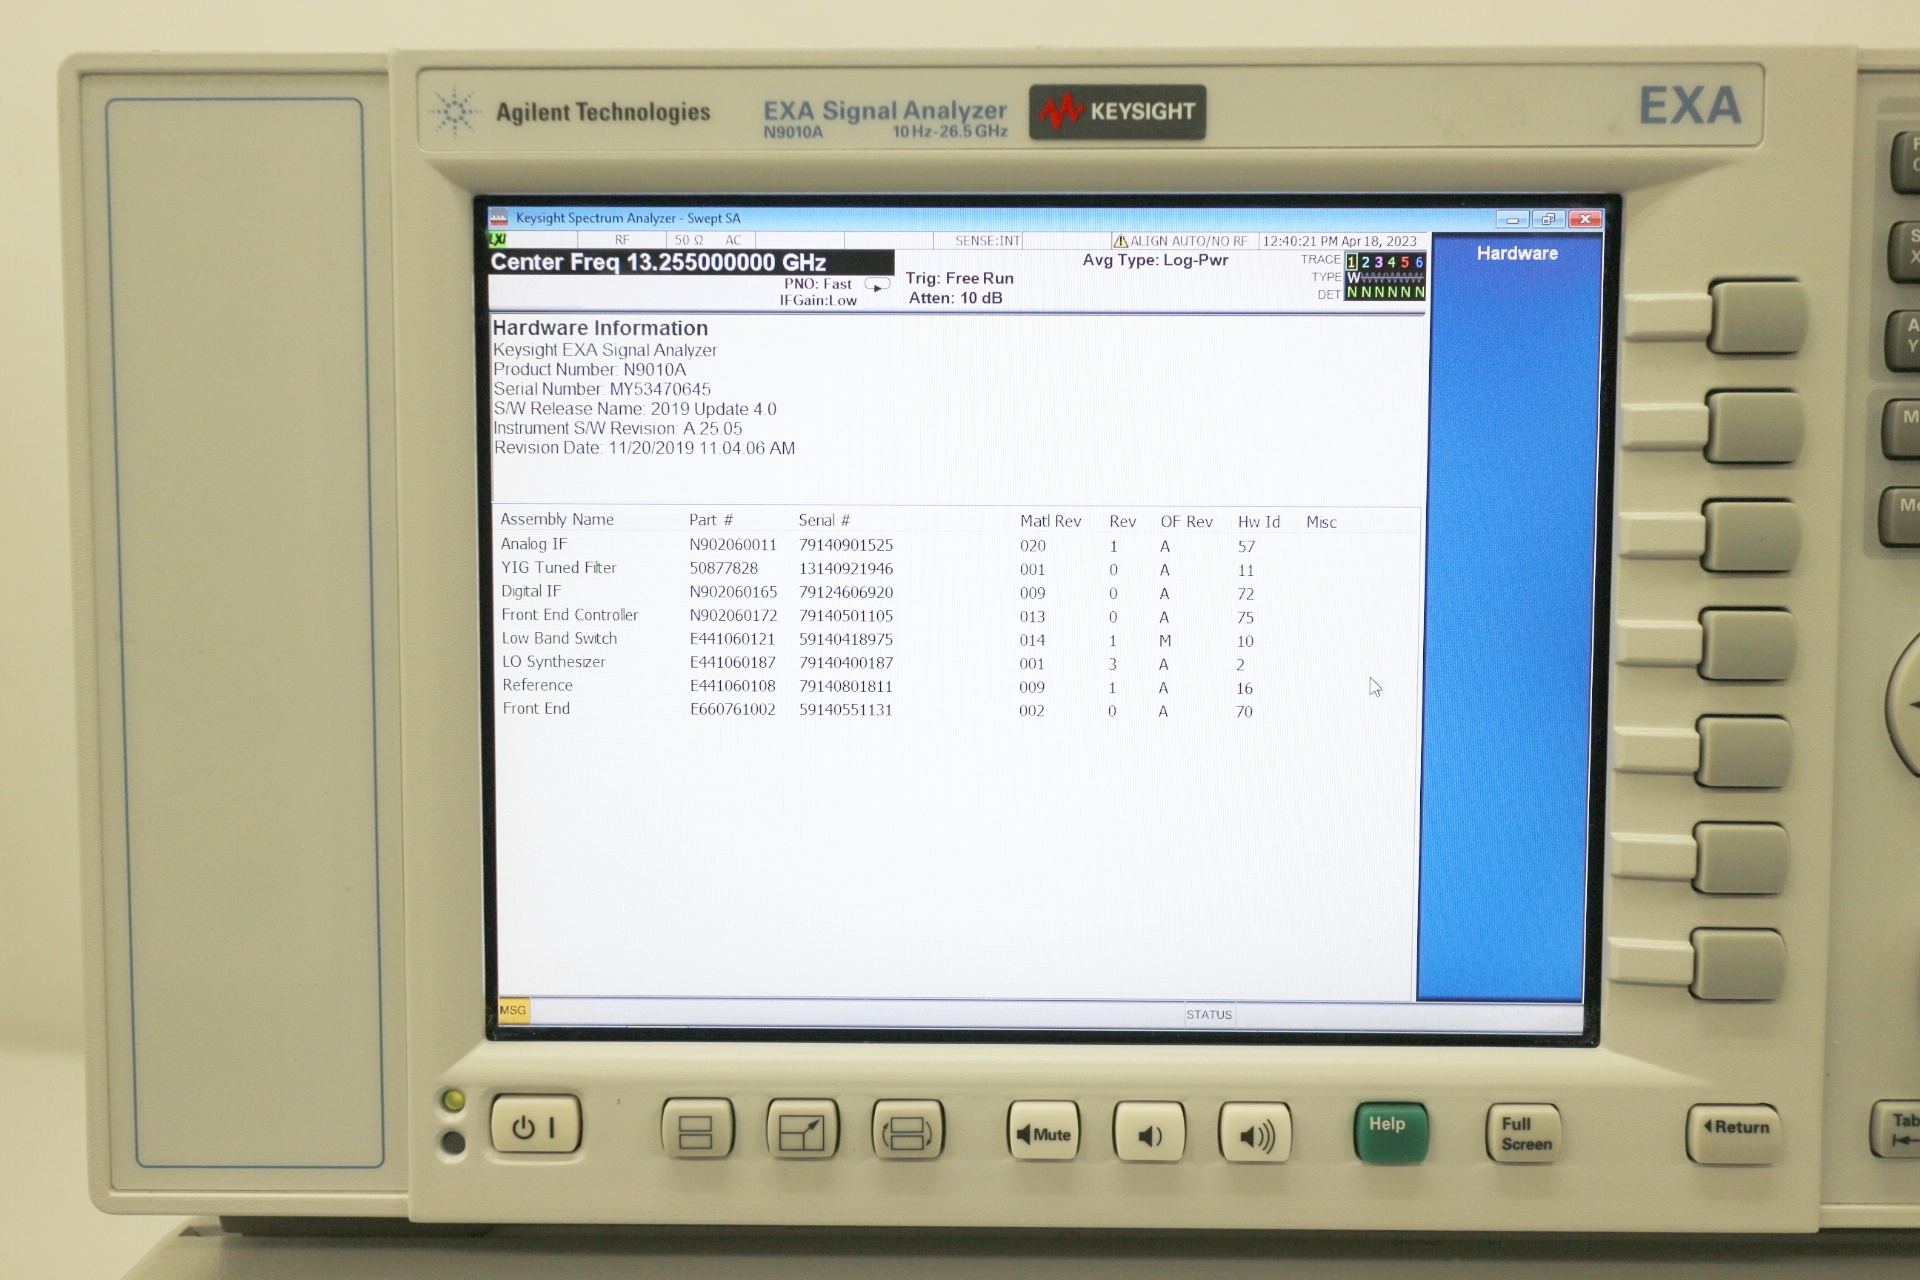Click the Keysight Spectrum Analyzer title icon
Viewport: 1920px width, 1280px height.
[498, 218]
